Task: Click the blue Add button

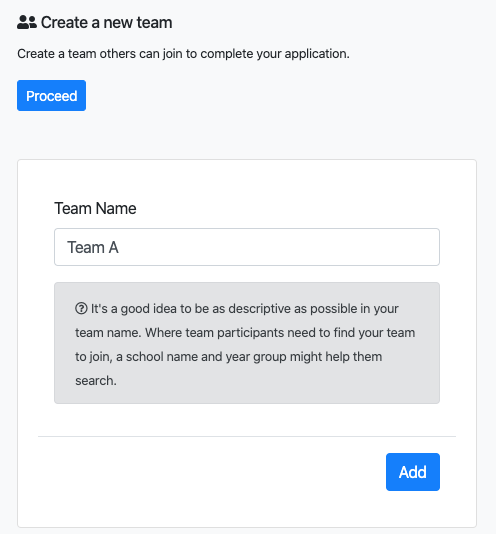Action: point(413,472)
